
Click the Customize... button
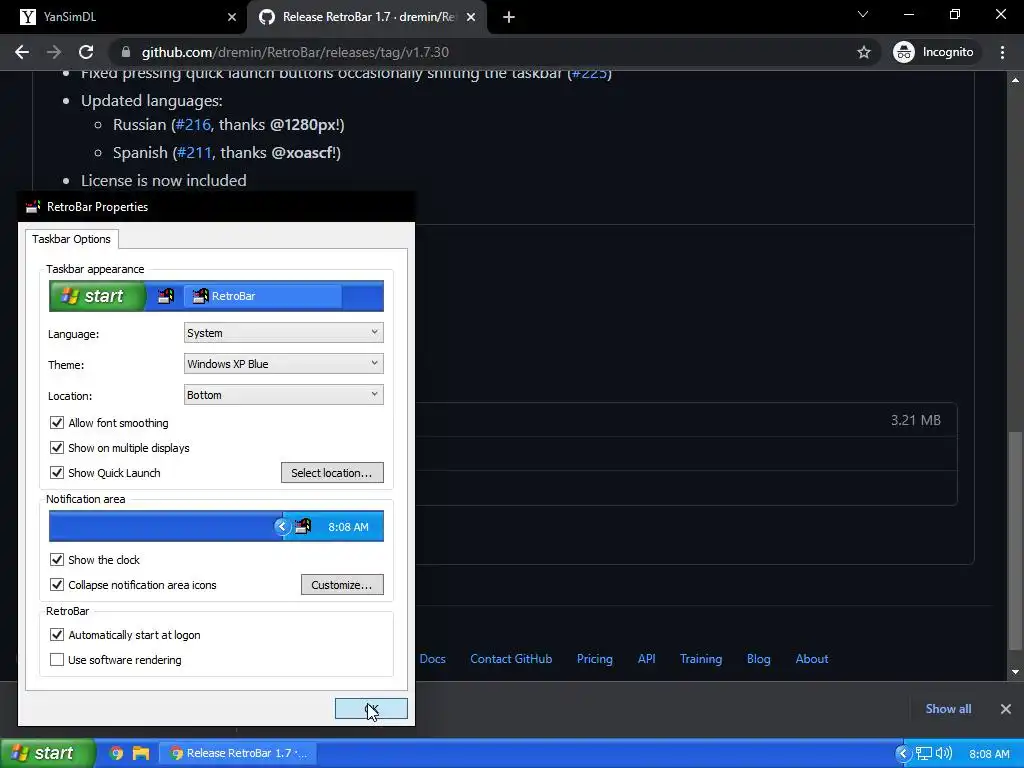pos(342,584)
